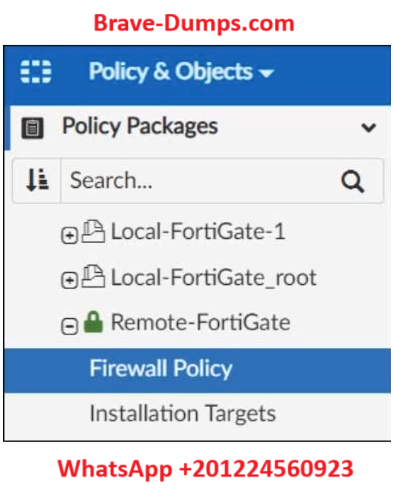Collapse the Policy Packages section chevron
Screen dimensions: 393x488
coord(368,127)
